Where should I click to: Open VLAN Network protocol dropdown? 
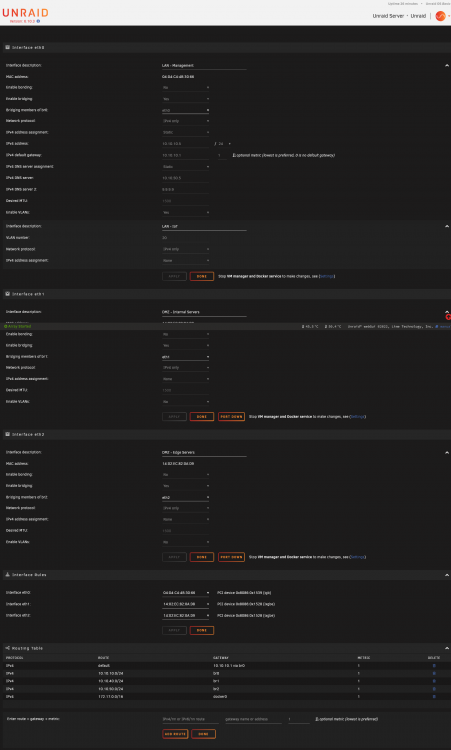186,249
